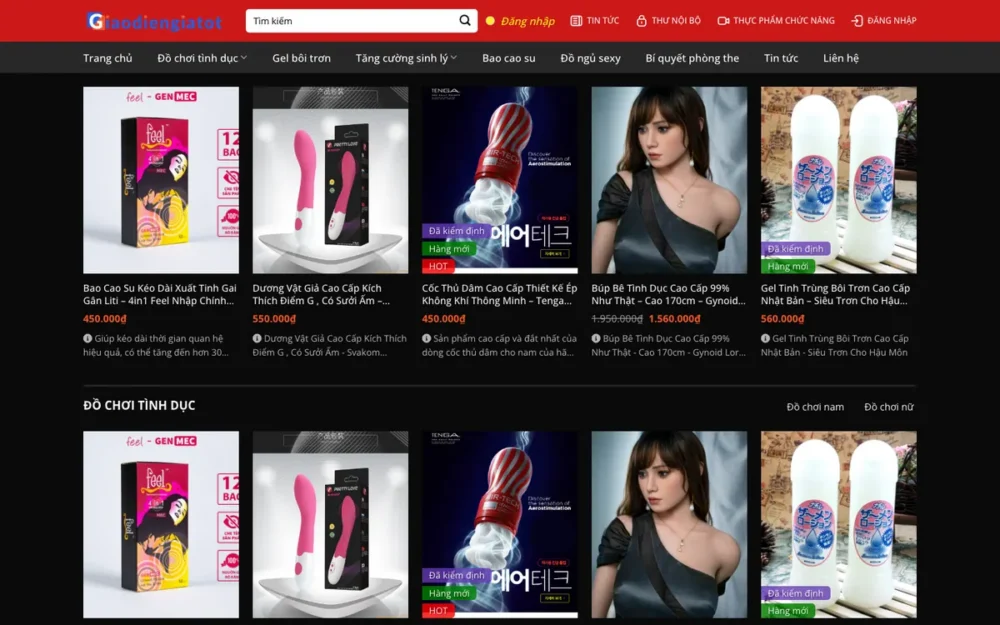Open the Trang chủ menu item
The width and height of the screenshot is (1000, 625).
(108, 58)
